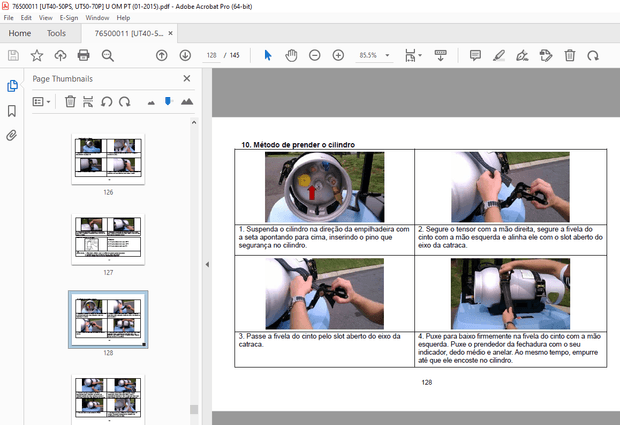This screenshot has height=425, width=620.
Task: Open the zoom level 85.5% dropdown
Action: 388,55
